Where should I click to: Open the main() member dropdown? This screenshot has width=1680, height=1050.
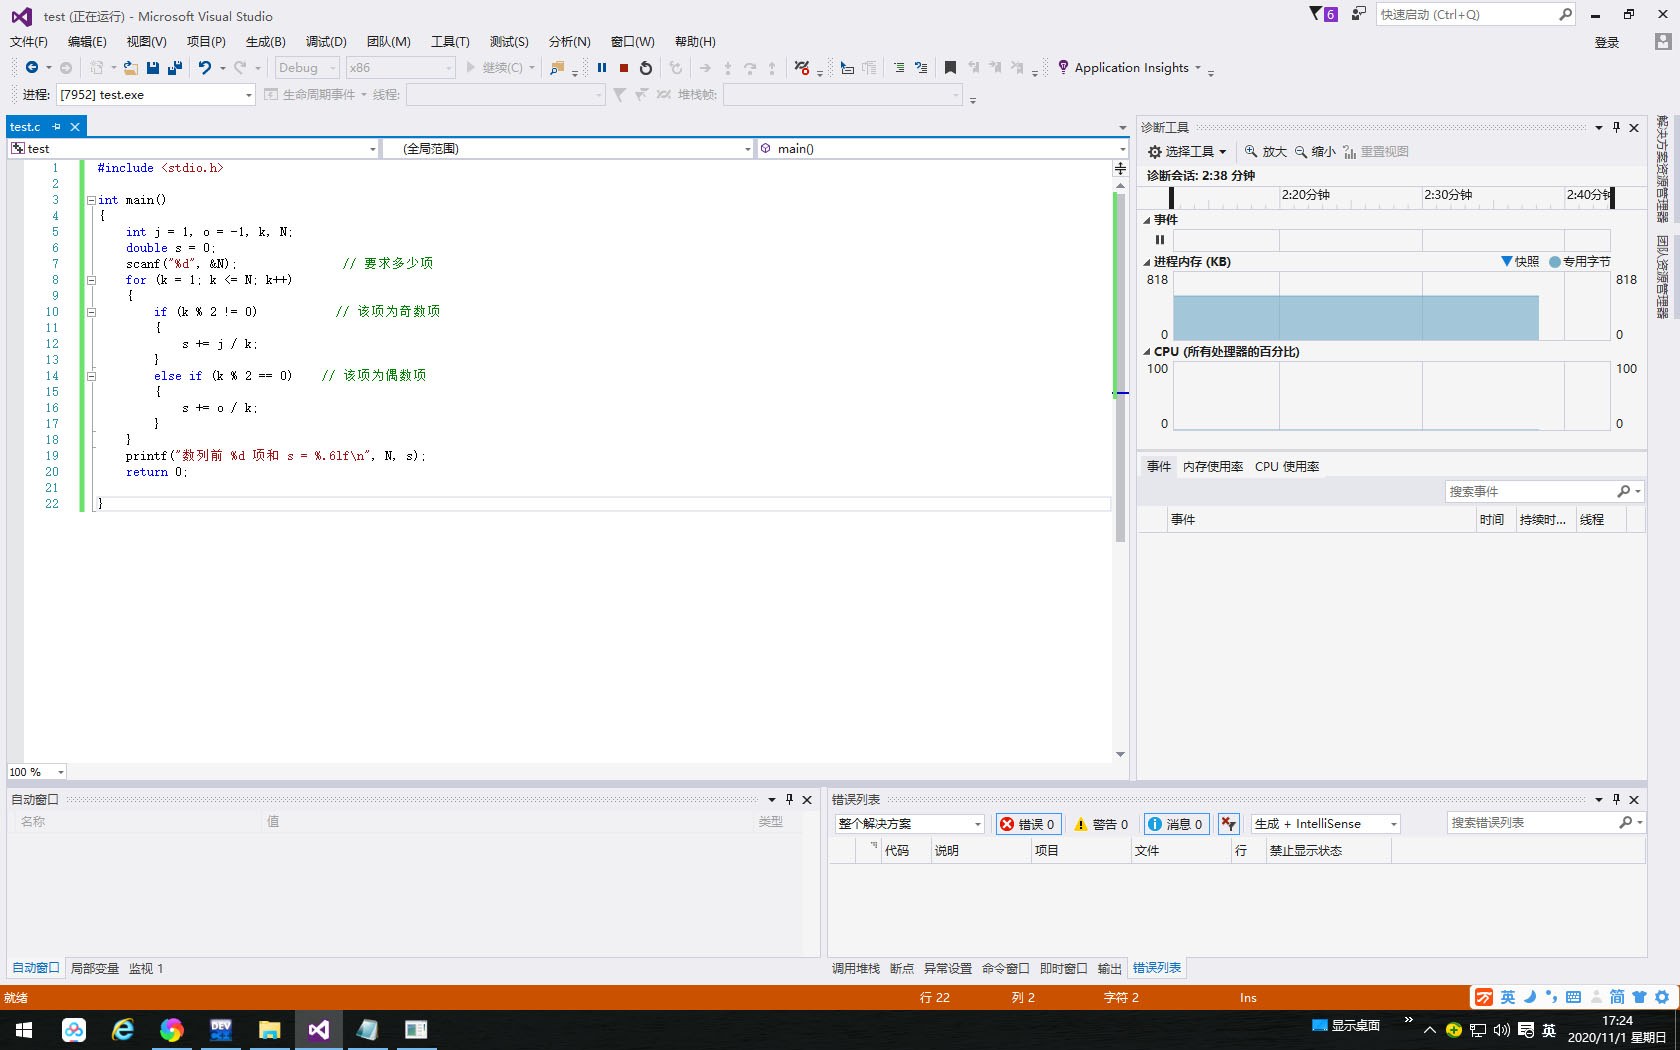(x=1122, y=149)
